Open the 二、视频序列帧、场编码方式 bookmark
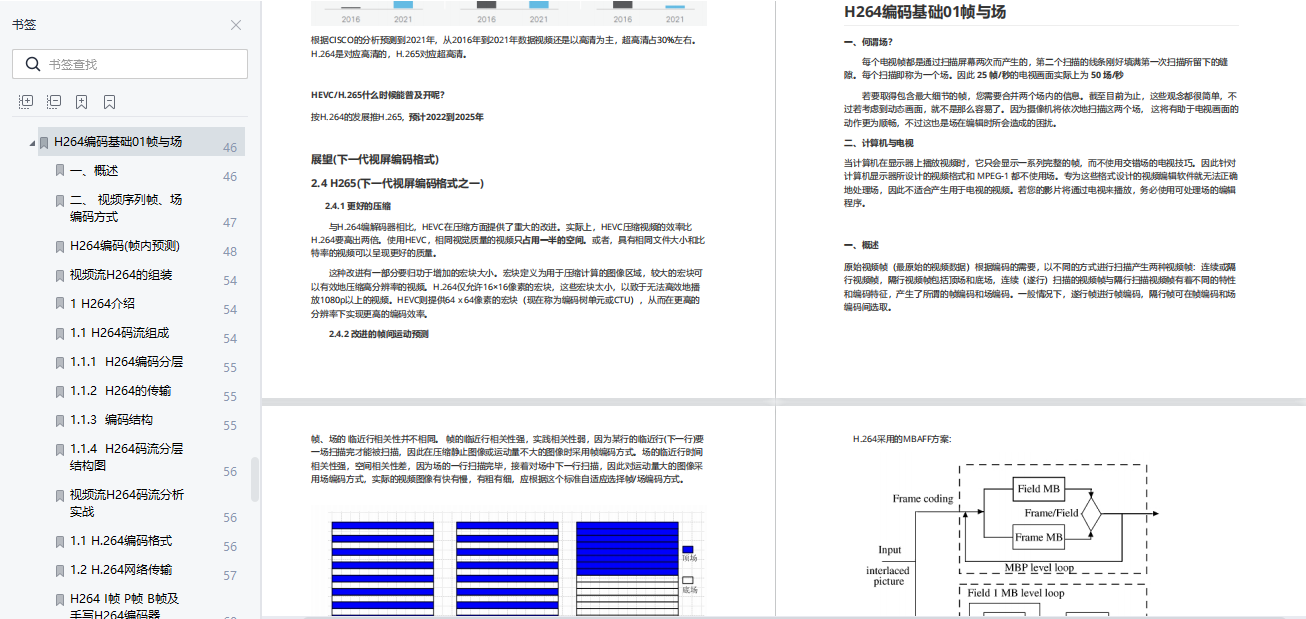This screenshot has height=619, width=1306. [x=120, y=207]
